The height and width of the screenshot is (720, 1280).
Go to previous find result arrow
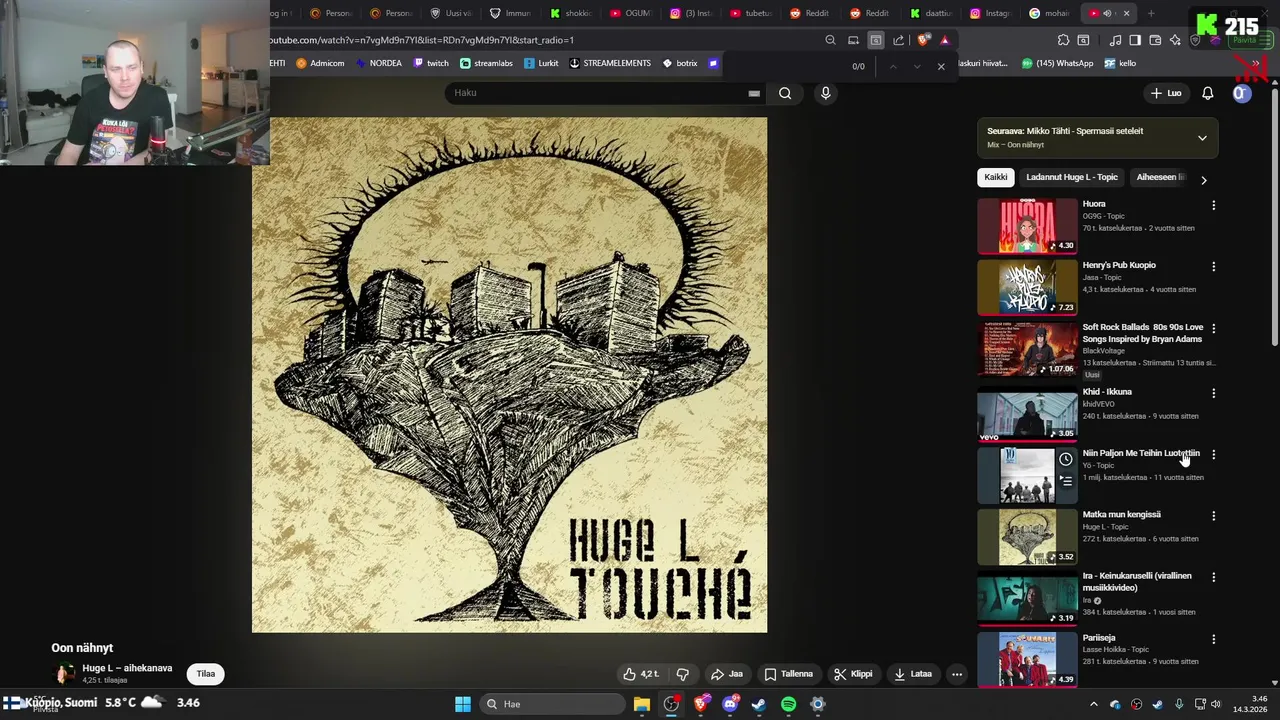point(893,66)
